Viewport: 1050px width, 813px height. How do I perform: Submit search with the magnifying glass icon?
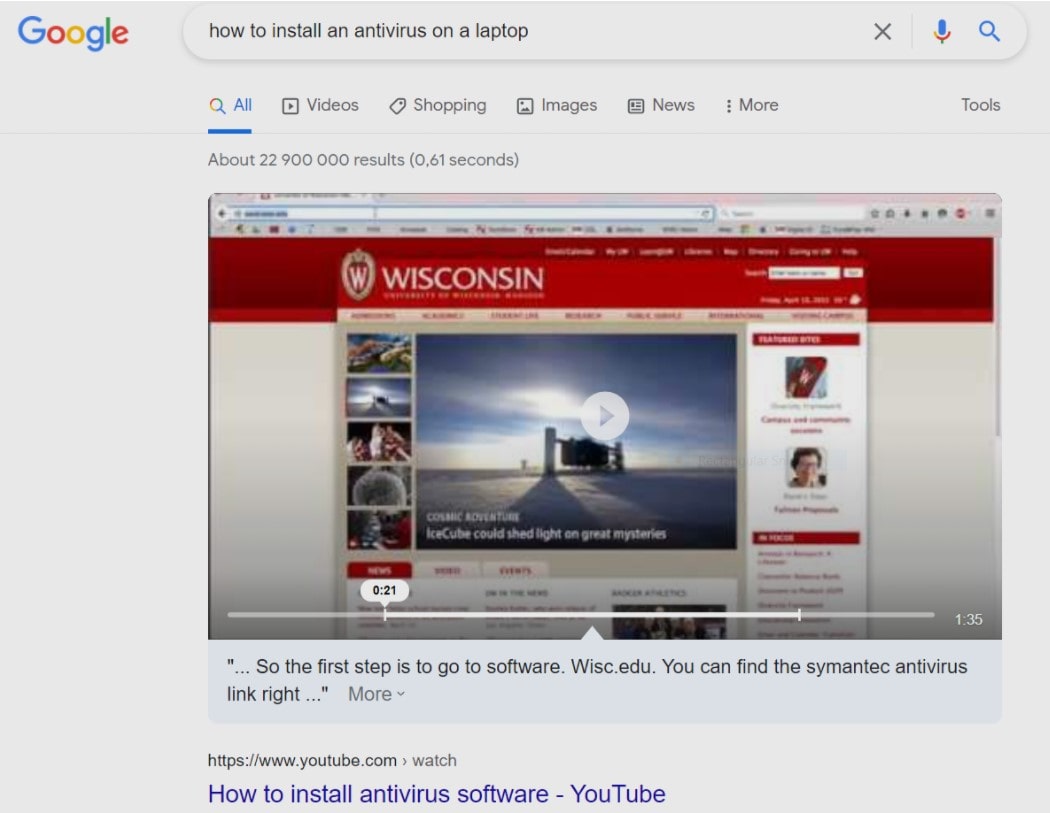click(989, 31)
